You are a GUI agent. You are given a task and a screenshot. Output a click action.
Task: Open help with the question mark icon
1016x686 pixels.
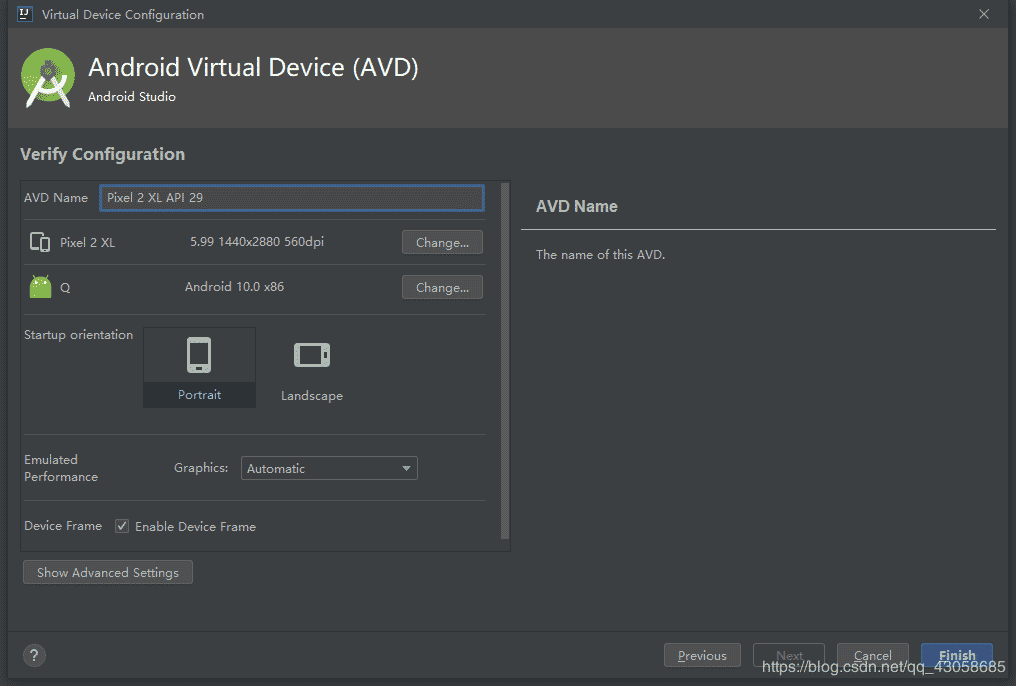coord(34,656)
